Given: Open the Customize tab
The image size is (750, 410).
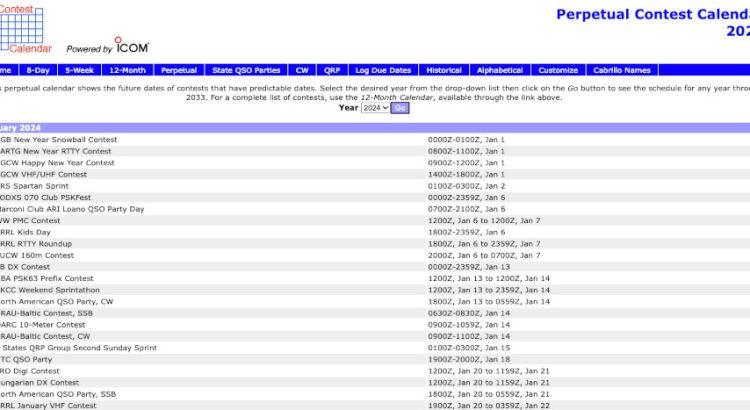Looking at the screenshot, I should click(558, 70).
